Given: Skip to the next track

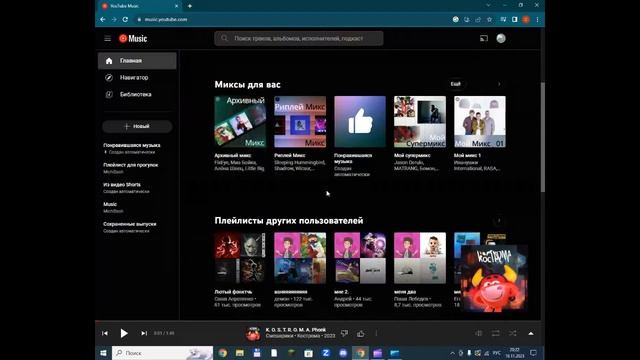Looking at the screenshot, I should pyautogui.click(x=144, y=333).
